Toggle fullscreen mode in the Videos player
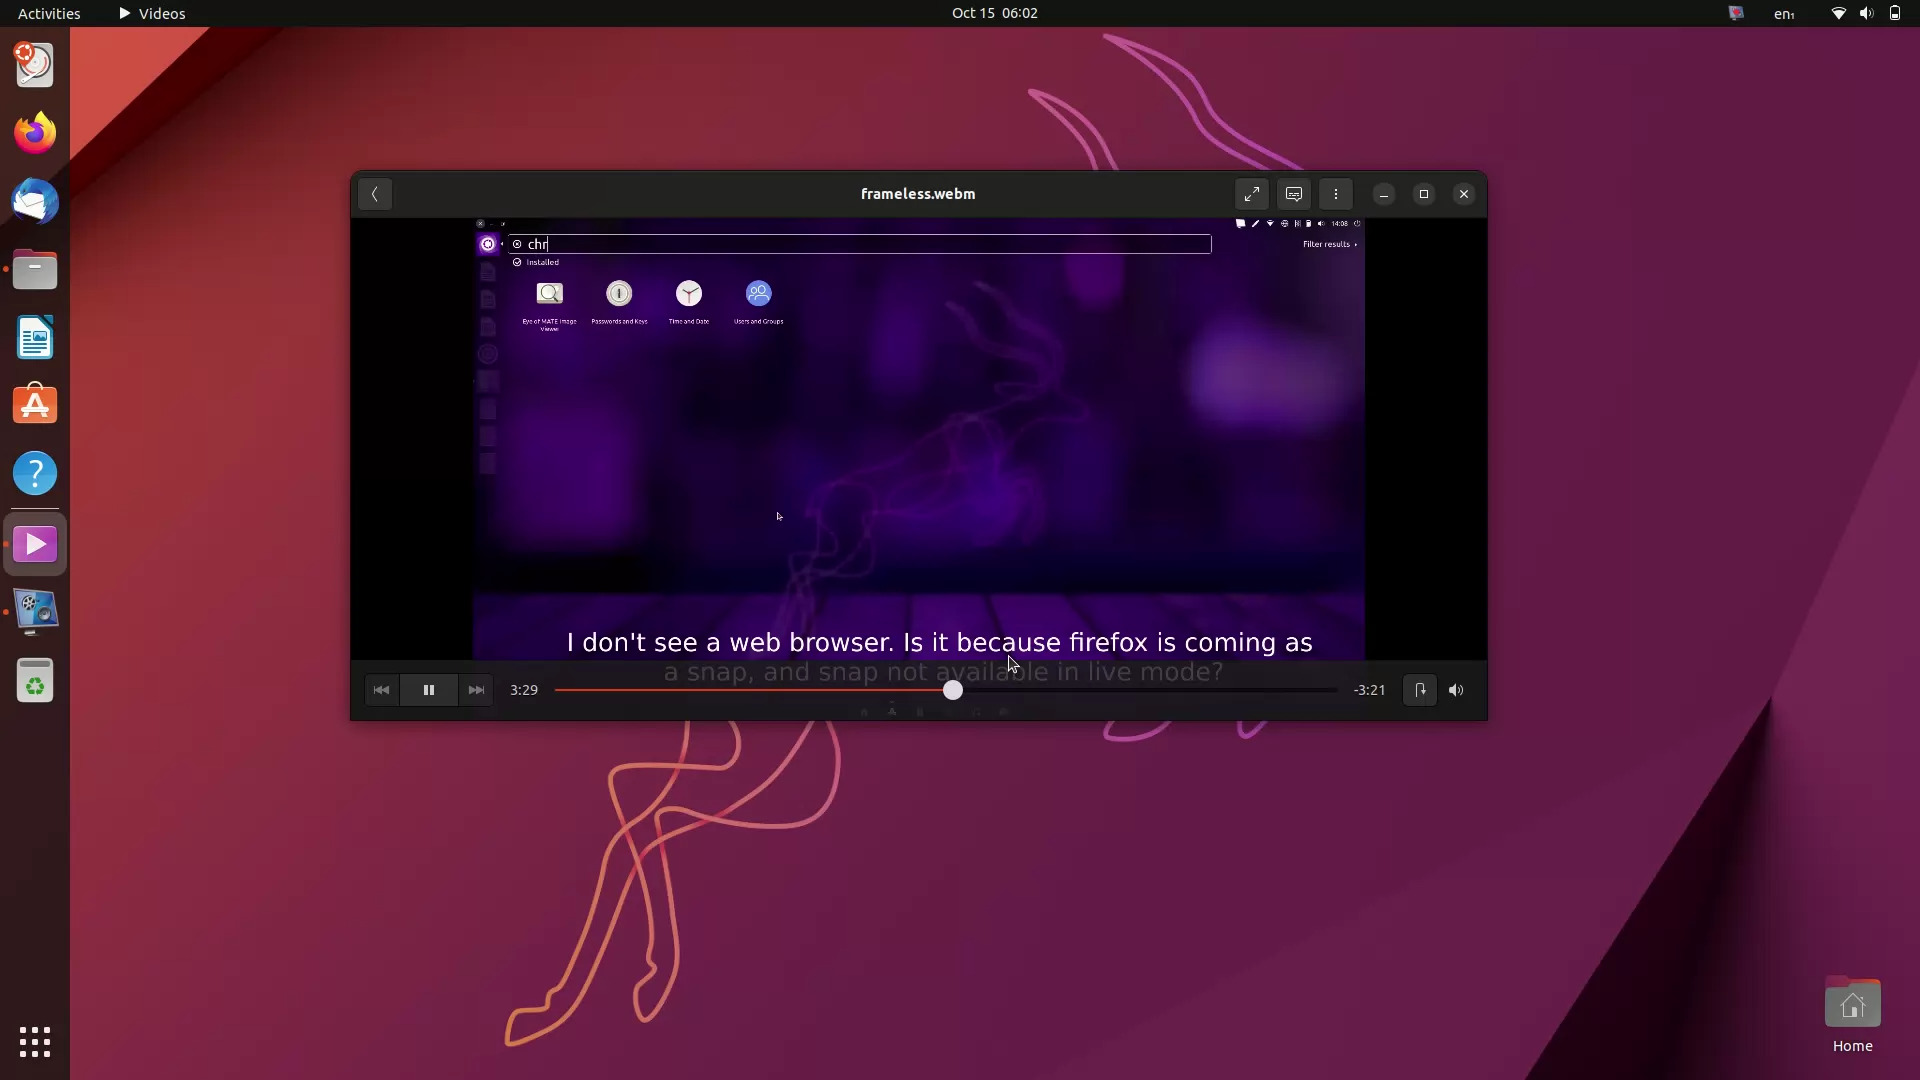 1251,194
